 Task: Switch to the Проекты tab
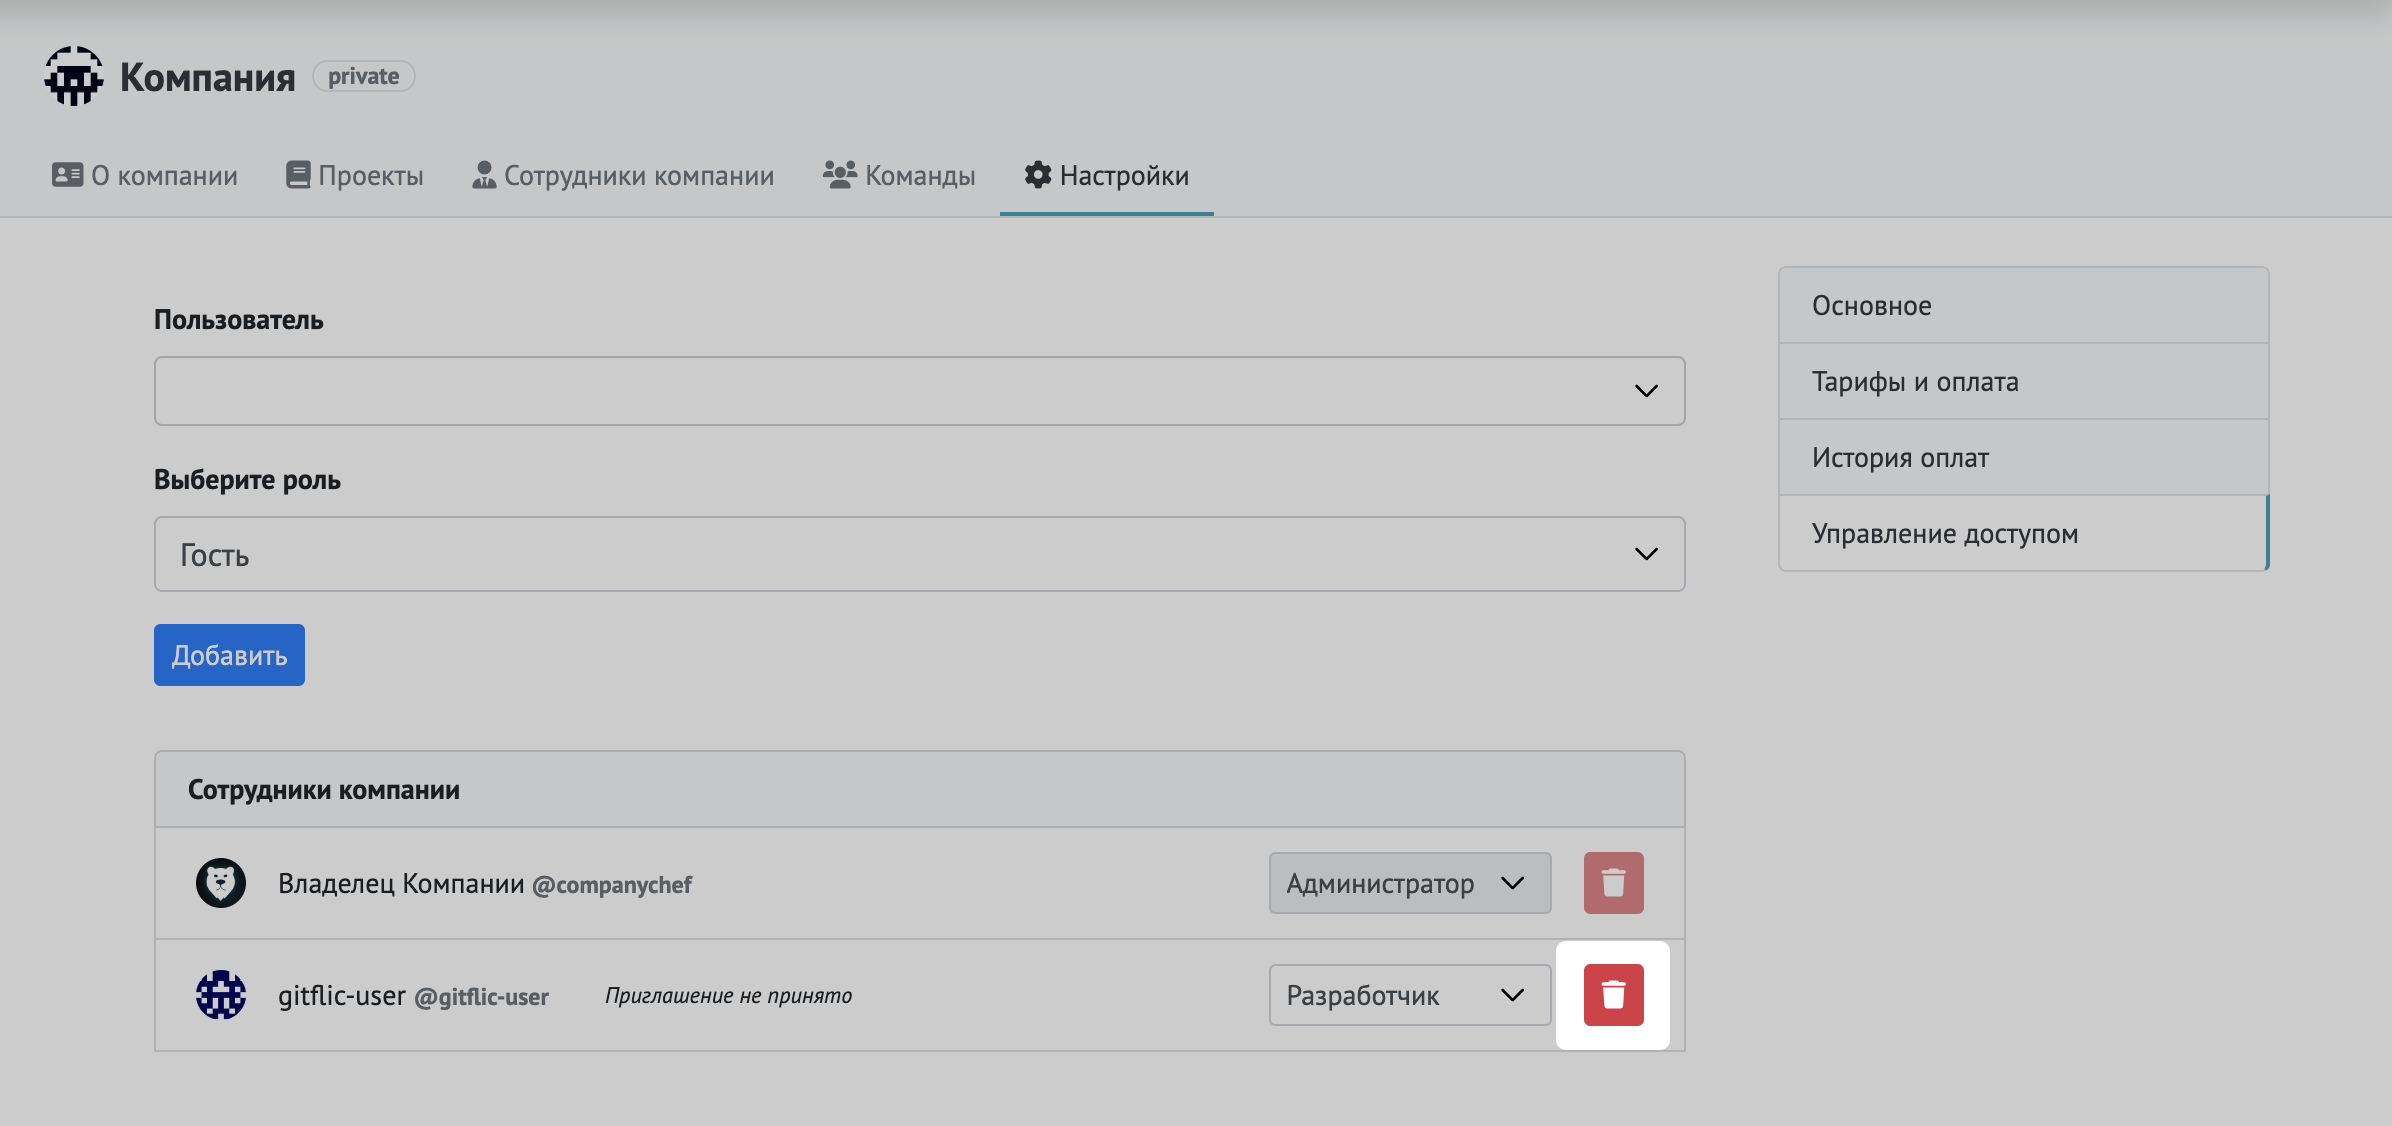coord(355,176)
